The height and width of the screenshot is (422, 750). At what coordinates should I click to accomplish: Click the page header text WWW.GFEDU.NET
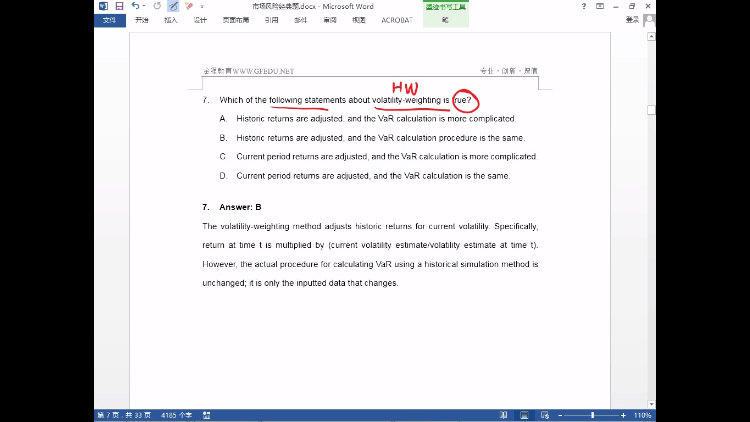click(263, 71)
